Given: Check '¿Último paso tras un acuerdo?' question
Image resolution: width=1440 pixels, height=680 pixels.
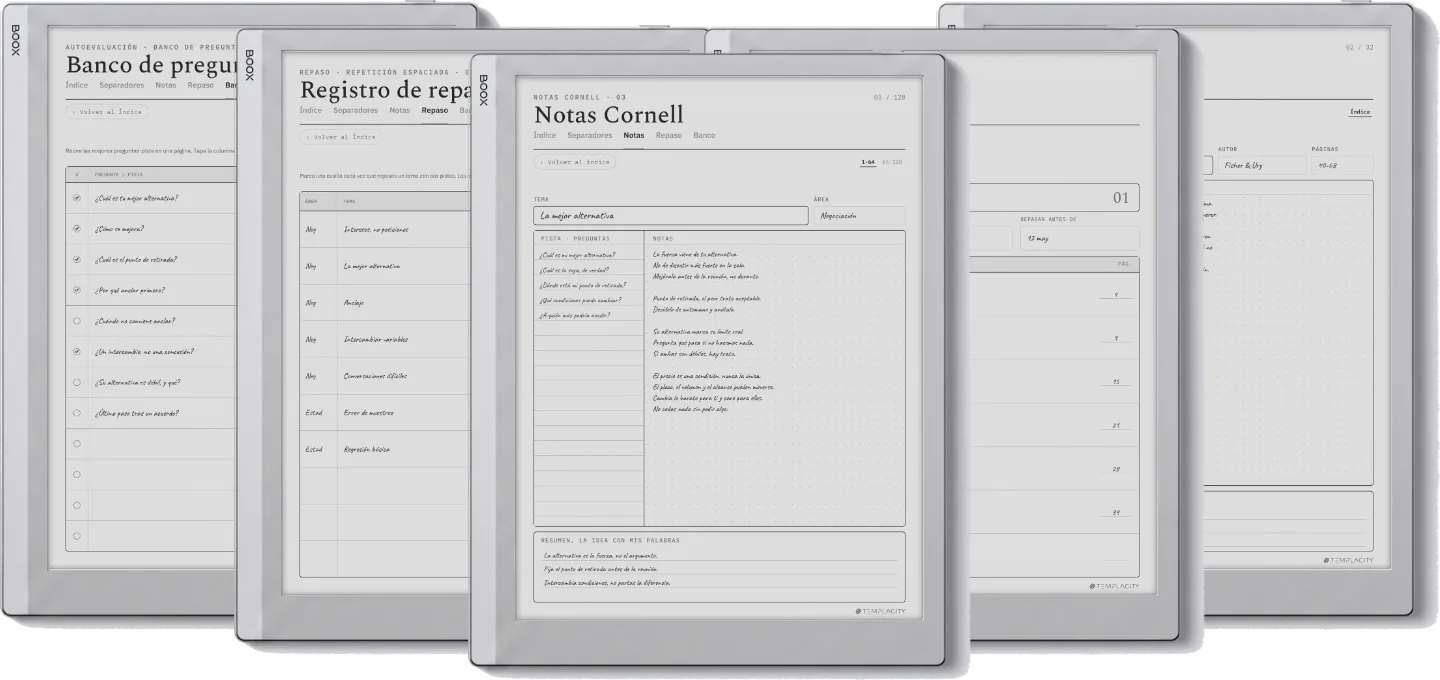Looking at the screenshot, I should [77, 413].
